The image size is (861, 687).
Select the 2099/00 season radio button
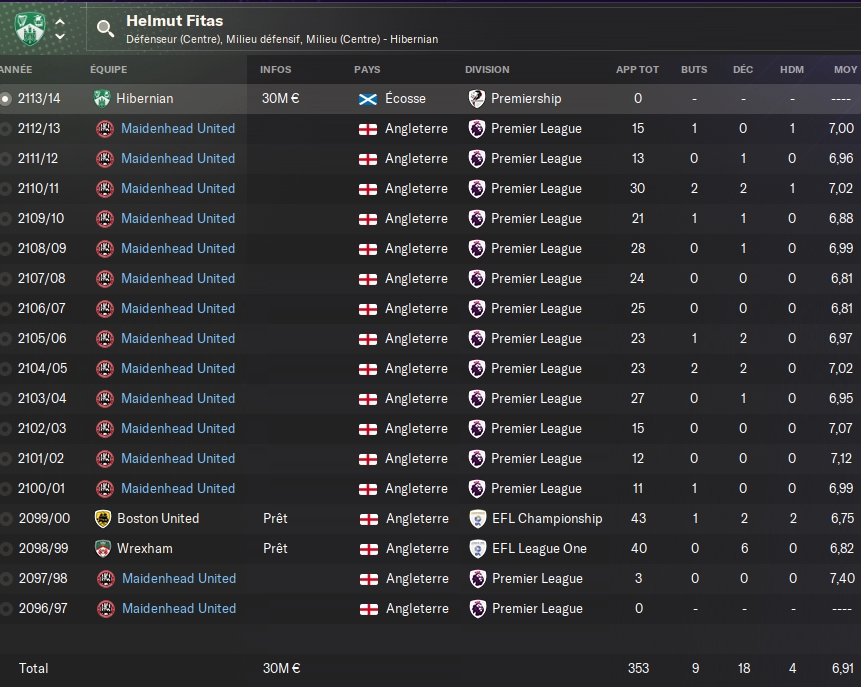click(7, 519)
